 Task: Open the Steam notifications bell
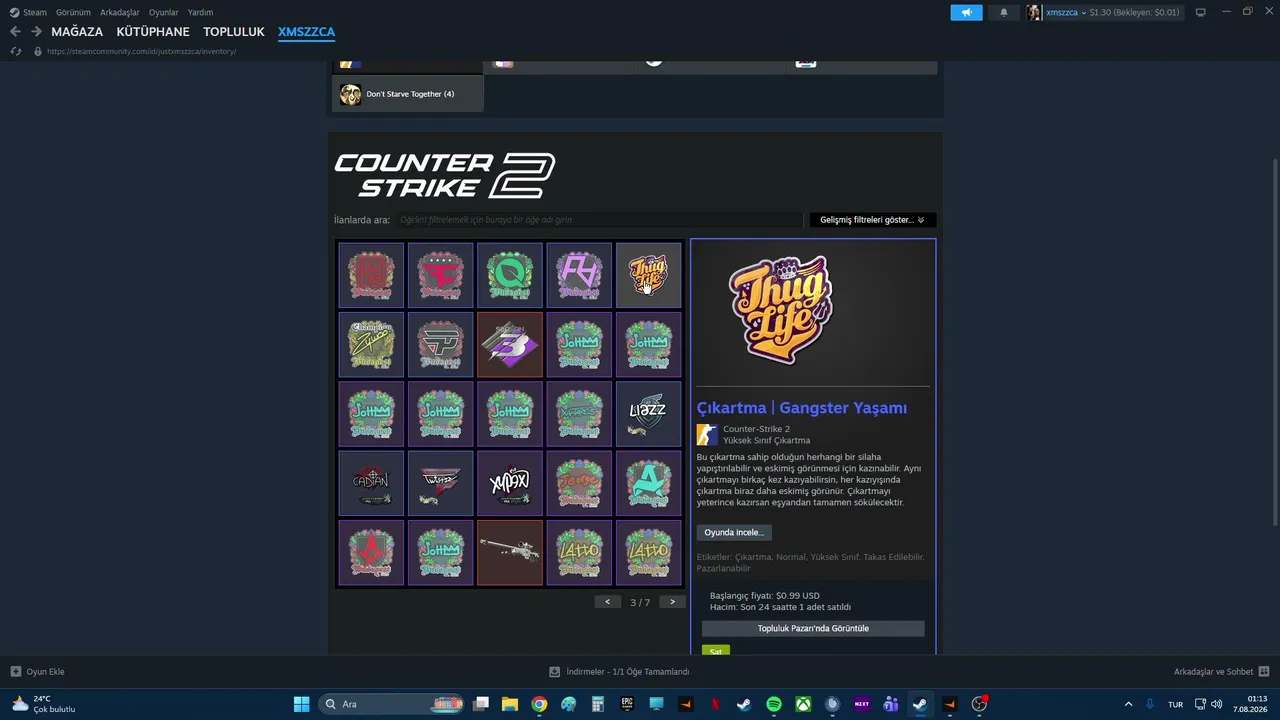[1004, 12]
